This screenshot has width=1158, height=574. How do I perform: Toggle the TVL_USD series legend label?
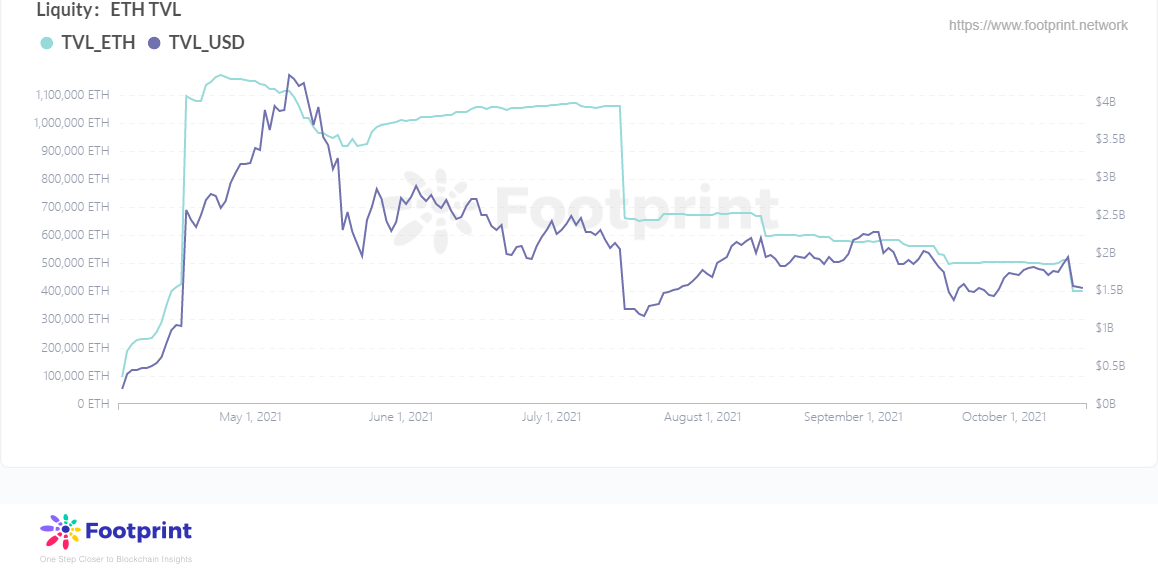207,43
